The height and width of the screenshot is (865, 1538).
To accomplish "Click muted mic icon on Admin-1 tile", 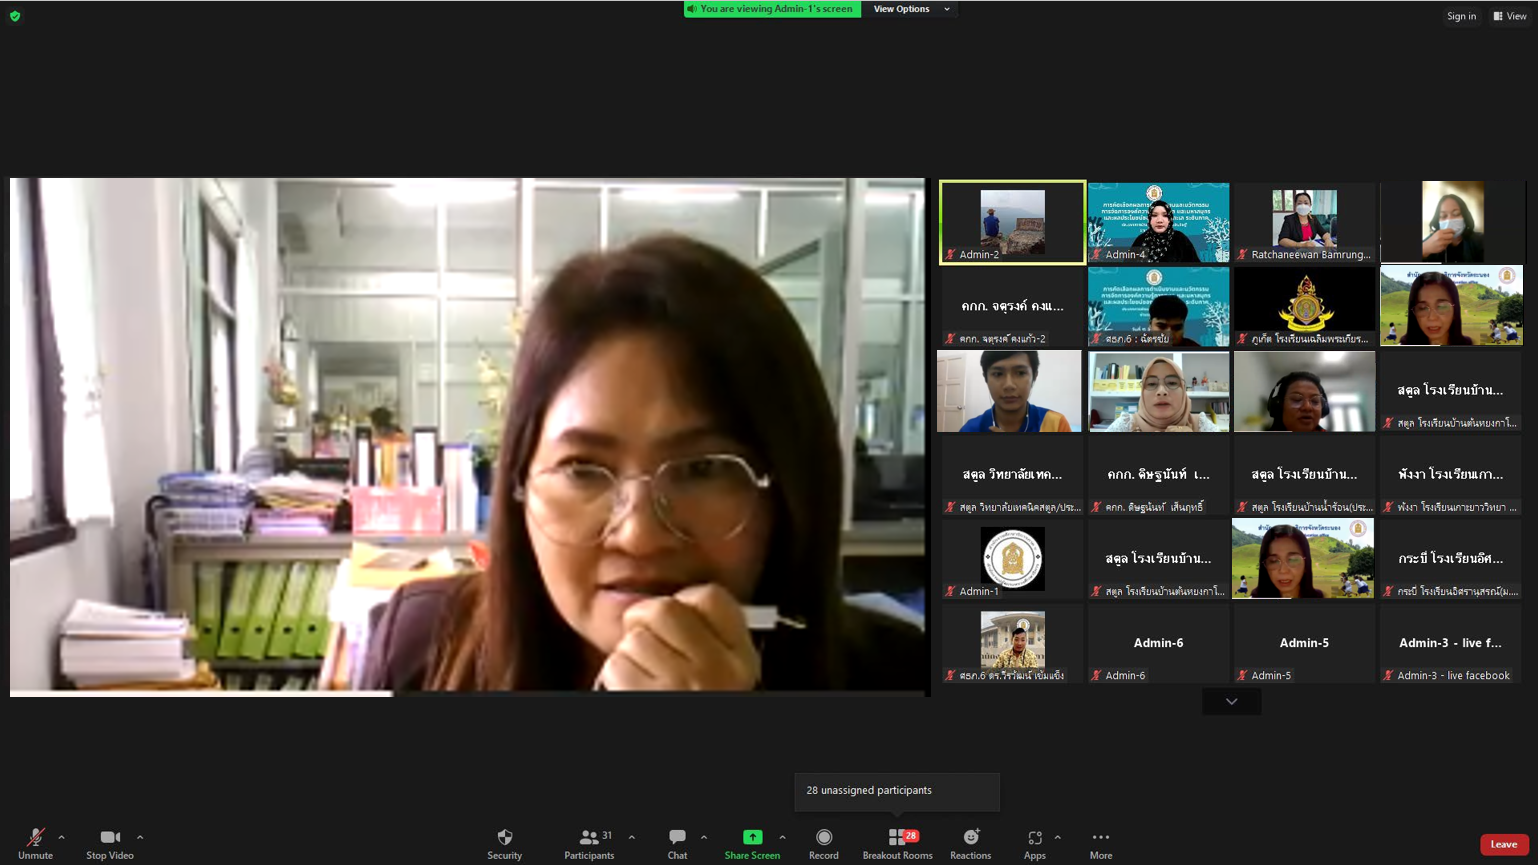I will coord(950,592).
